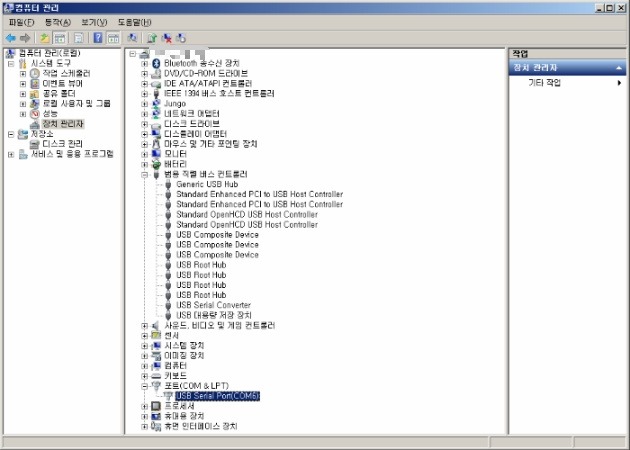Click the 디스크 관리 icon
This screenshot has width=630, height=450.
pyautogui.click(x=35, y=144)
